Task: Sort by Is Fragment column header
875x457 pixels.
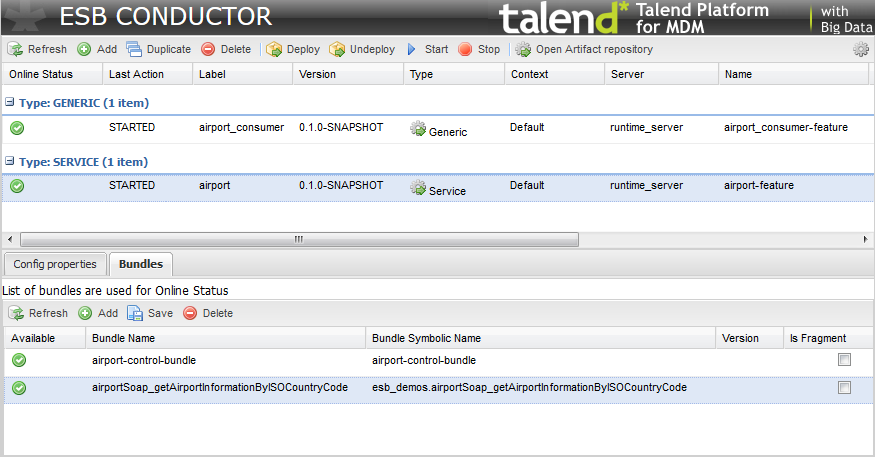Action: [828, 339]
